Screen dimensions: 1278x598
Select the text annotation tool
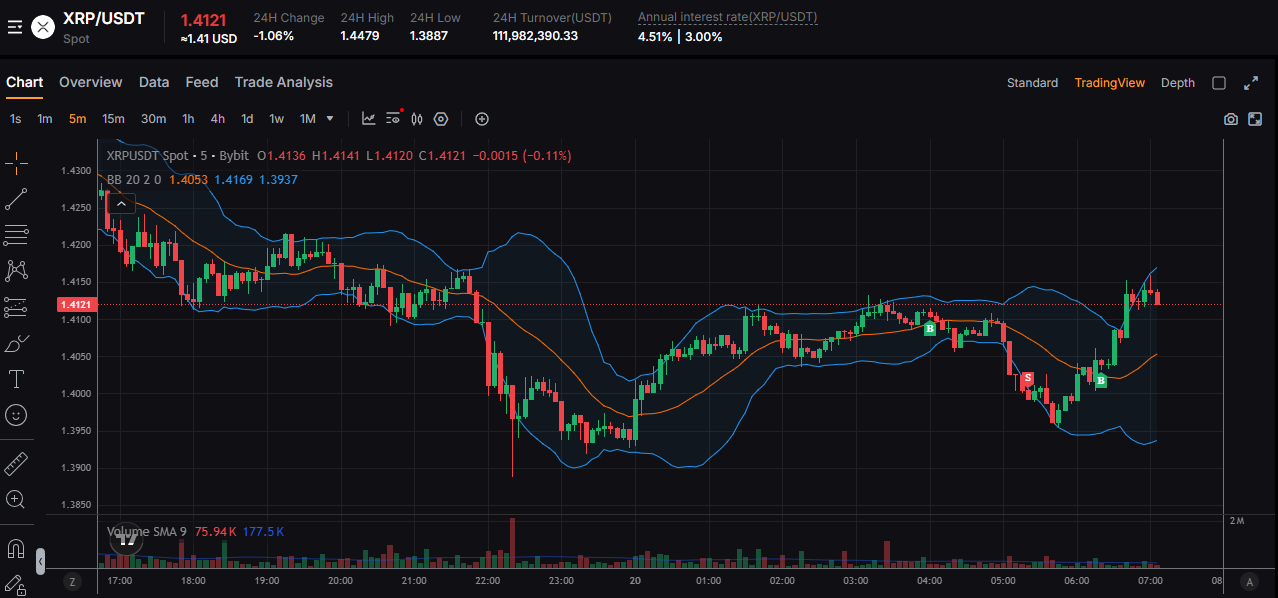pos(16,379)
